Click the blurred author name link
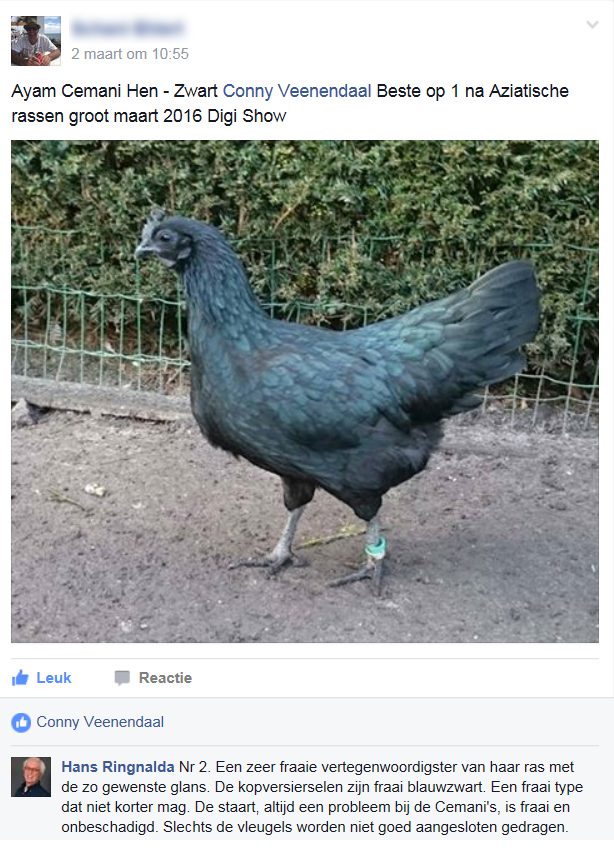 tap(128, 27)
